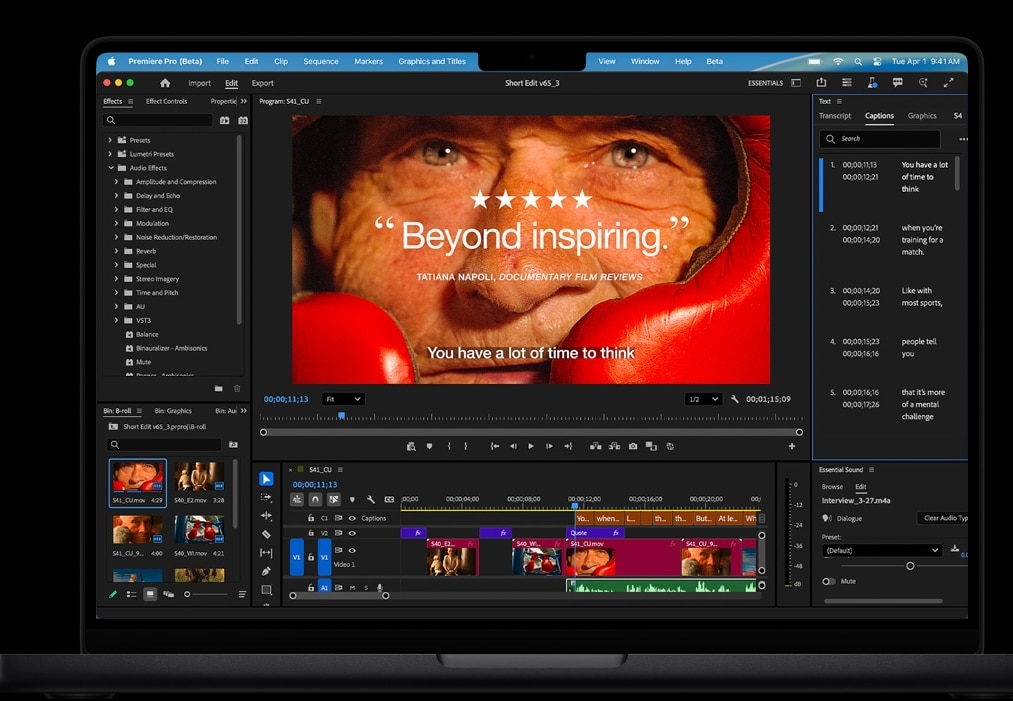
Task: Click the Export Frame camera icon
Action: tap(633, 446)
